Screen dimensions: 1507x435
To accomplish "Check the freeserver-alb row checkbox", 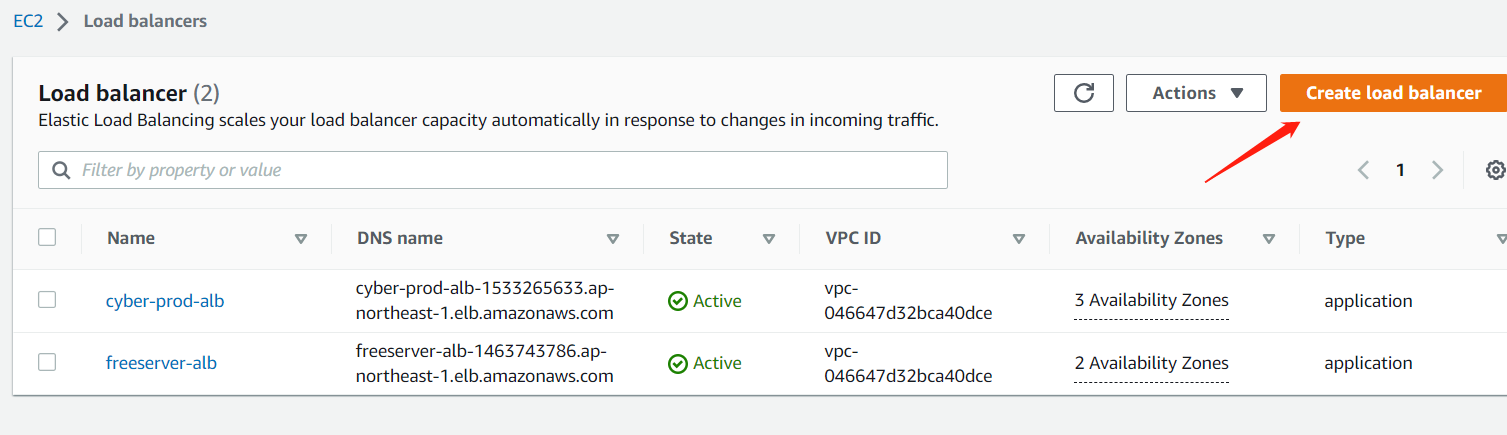I will pyautogui.click(x=47, y=362).
